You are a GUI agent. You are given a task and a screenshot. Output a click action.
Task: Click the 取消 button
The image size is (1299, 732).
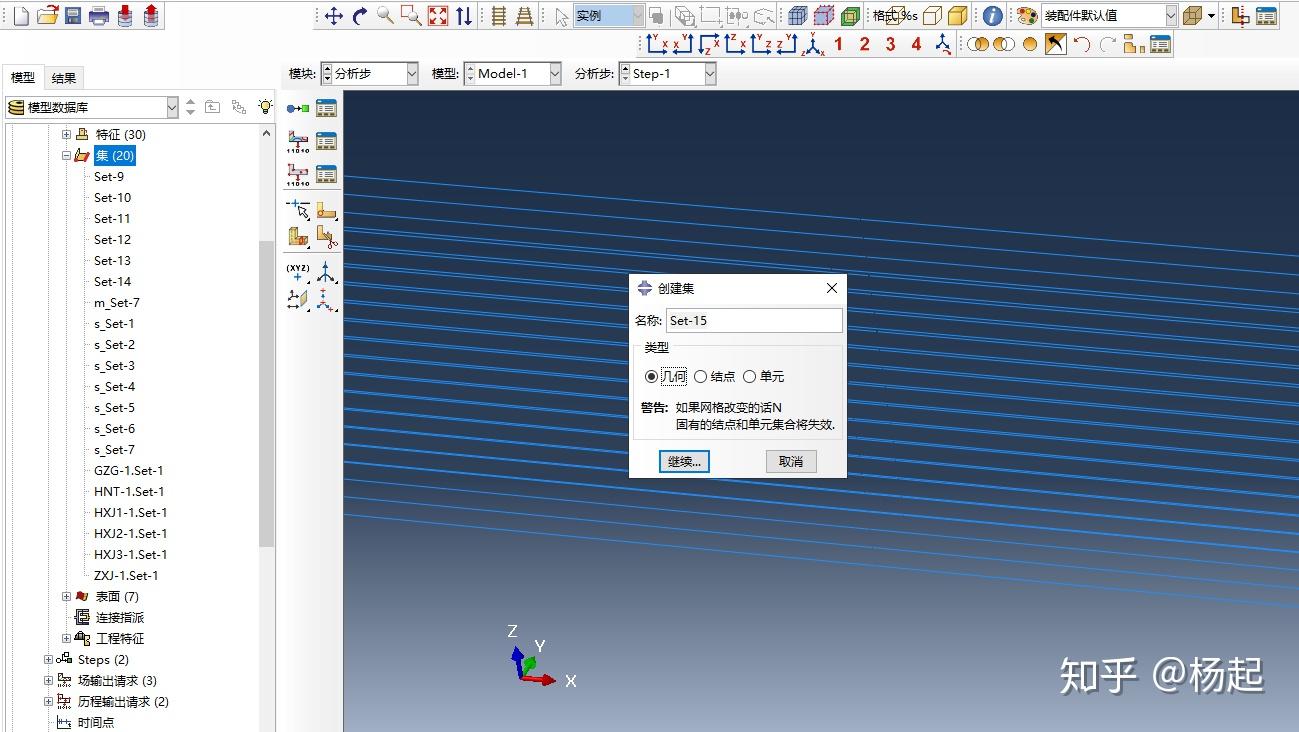[790, 461]
